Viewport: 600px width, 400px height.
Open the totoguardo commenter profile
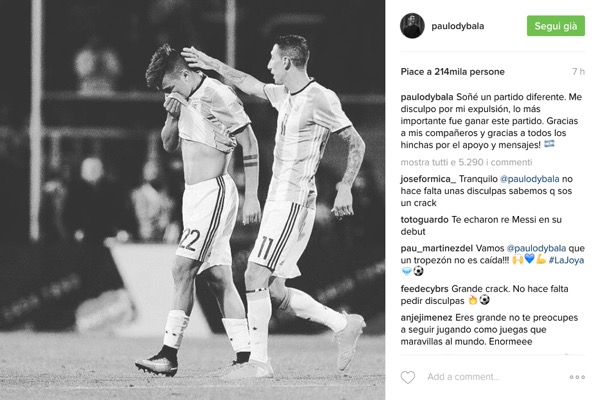(424, 220)
